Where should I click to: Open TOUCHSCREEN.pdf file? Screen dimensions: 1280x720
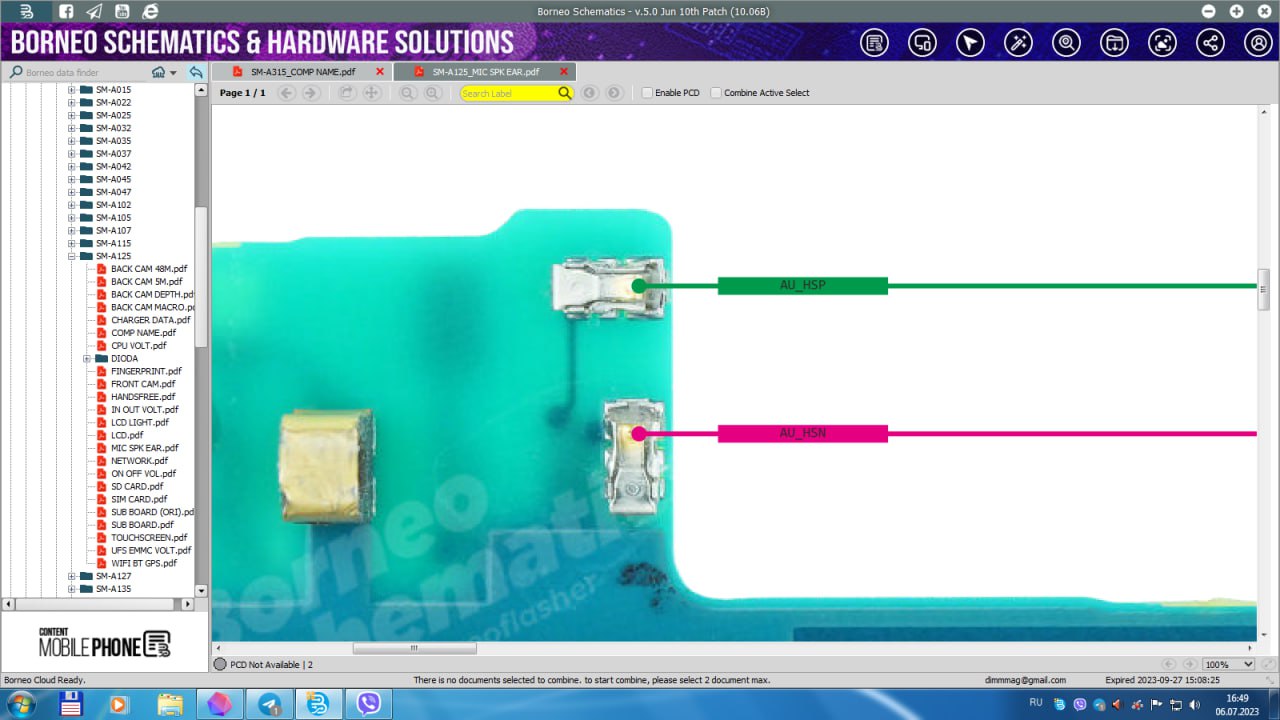(150, 538)
